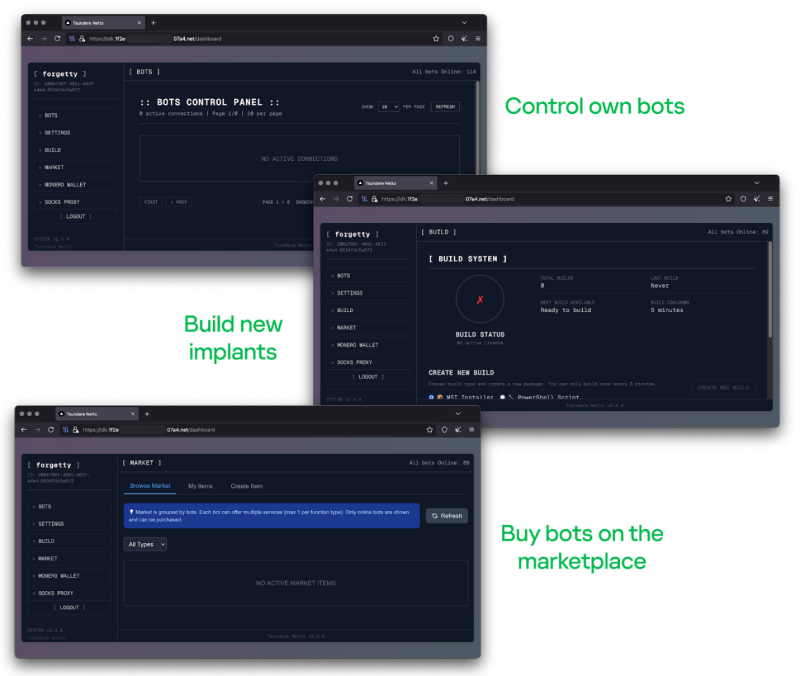Bookmark the page in the Bots window
The width and height of the screenshot is (800, 676).
coord(436,38)
